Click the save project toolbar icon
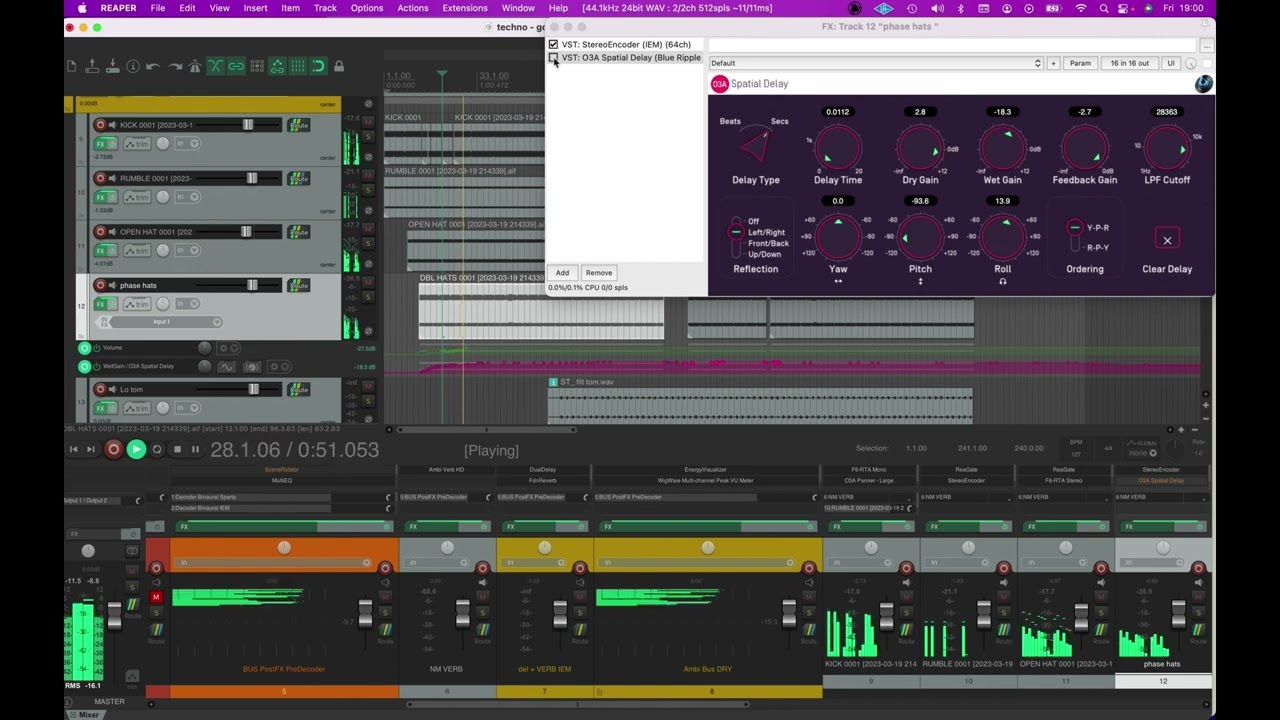This screenshot has height=720, width=1280. click(112, 66)
